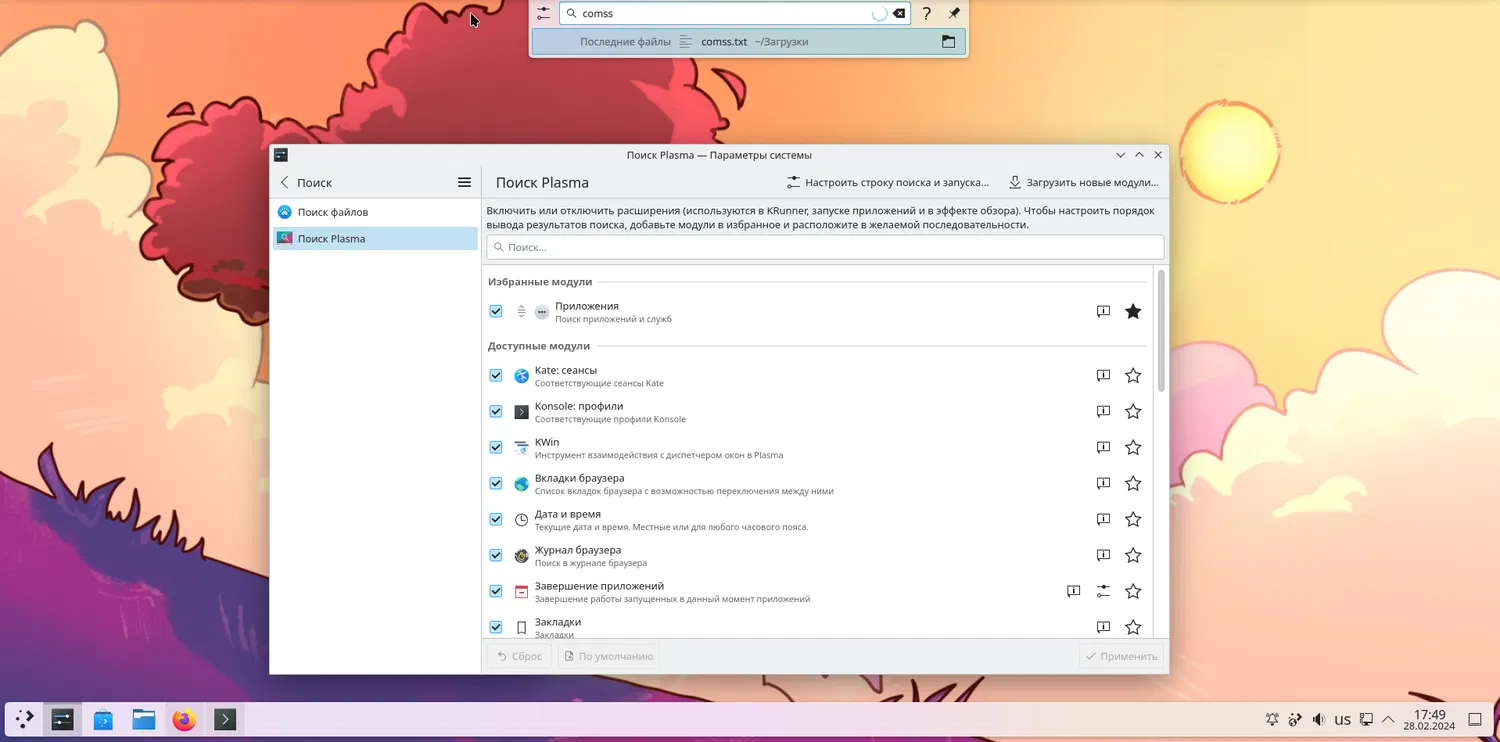Expand hidden system tray icons arrow

[1388, 719]
